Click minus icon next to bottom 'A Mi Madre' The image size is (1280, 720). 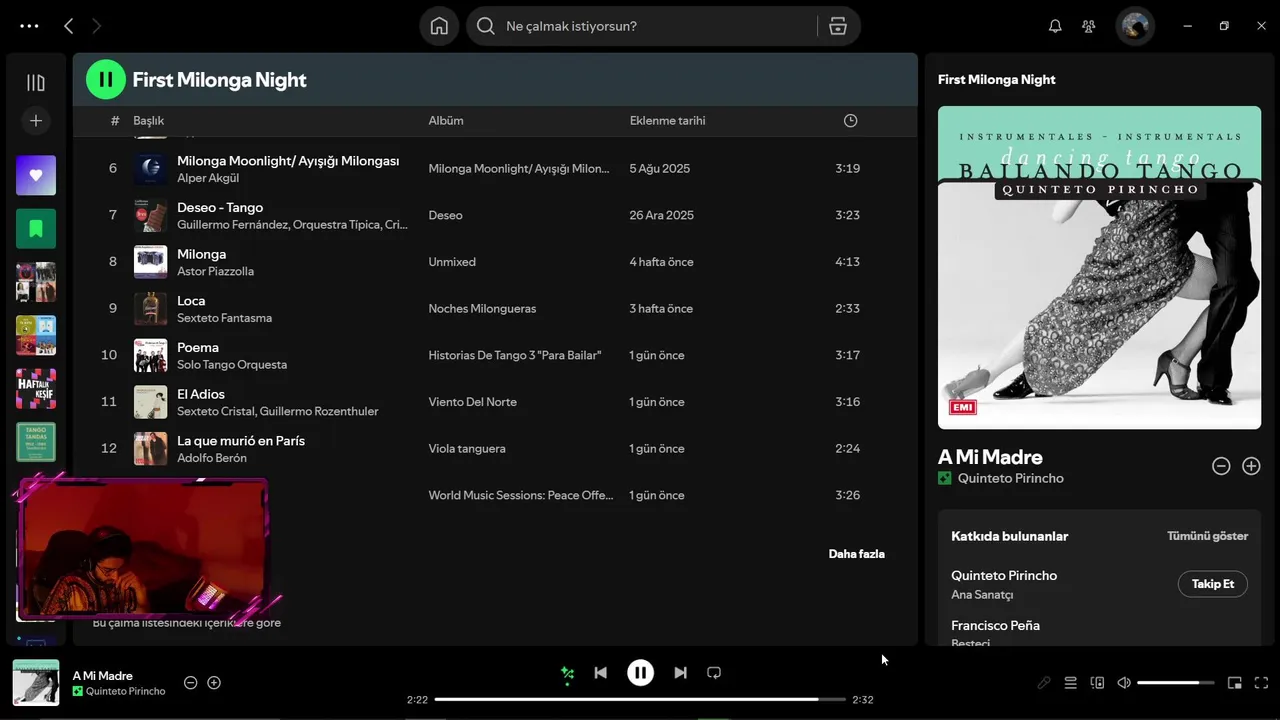[x=190, y=683]
